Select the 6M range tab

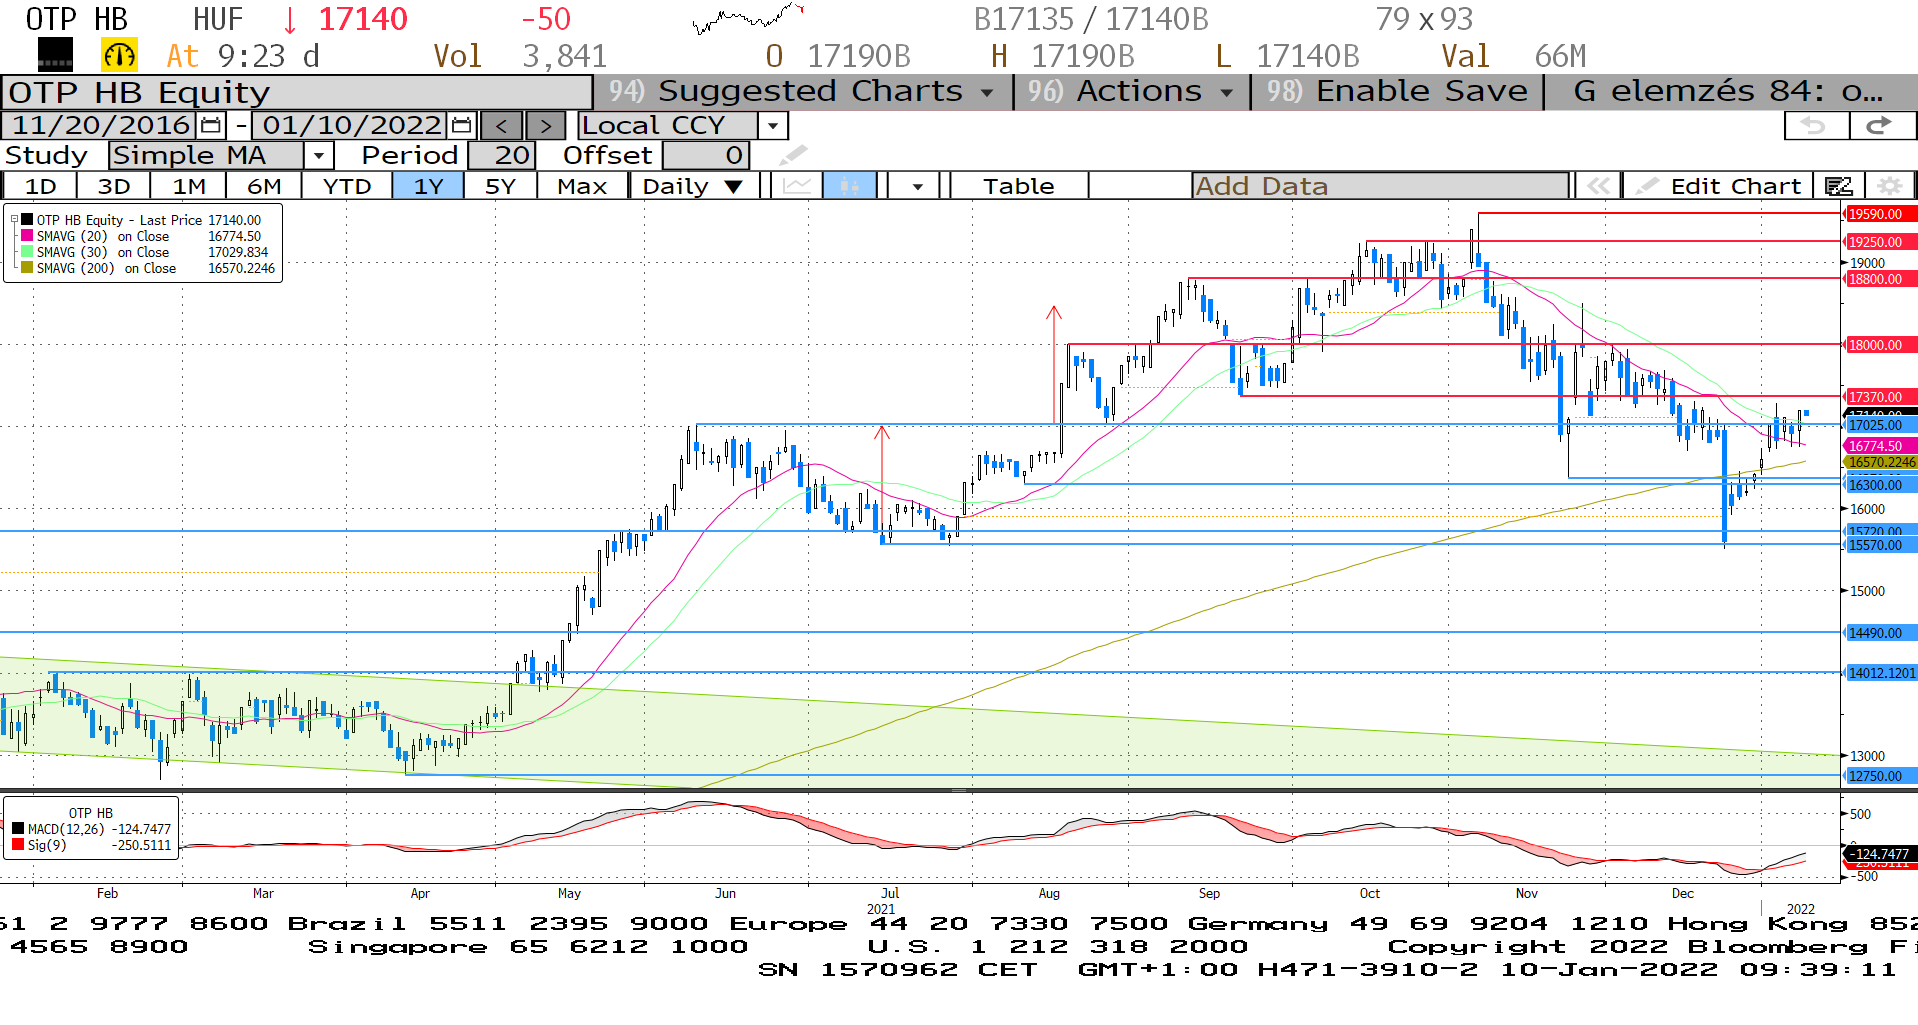pyautogui.click(x=264, y=186)
